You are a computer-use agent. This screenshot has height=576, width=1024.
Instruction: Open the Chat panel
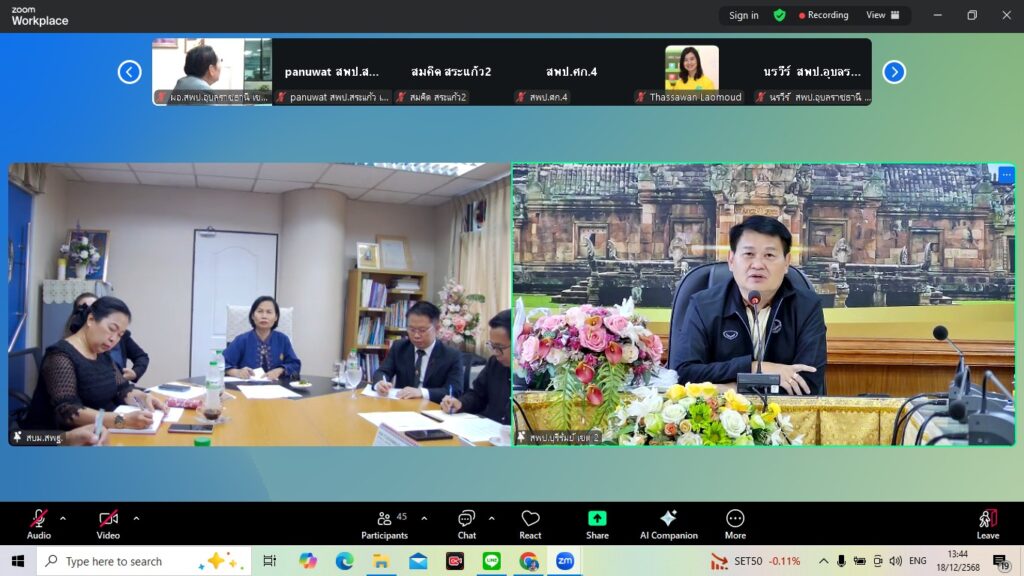[x=466, y=524]
